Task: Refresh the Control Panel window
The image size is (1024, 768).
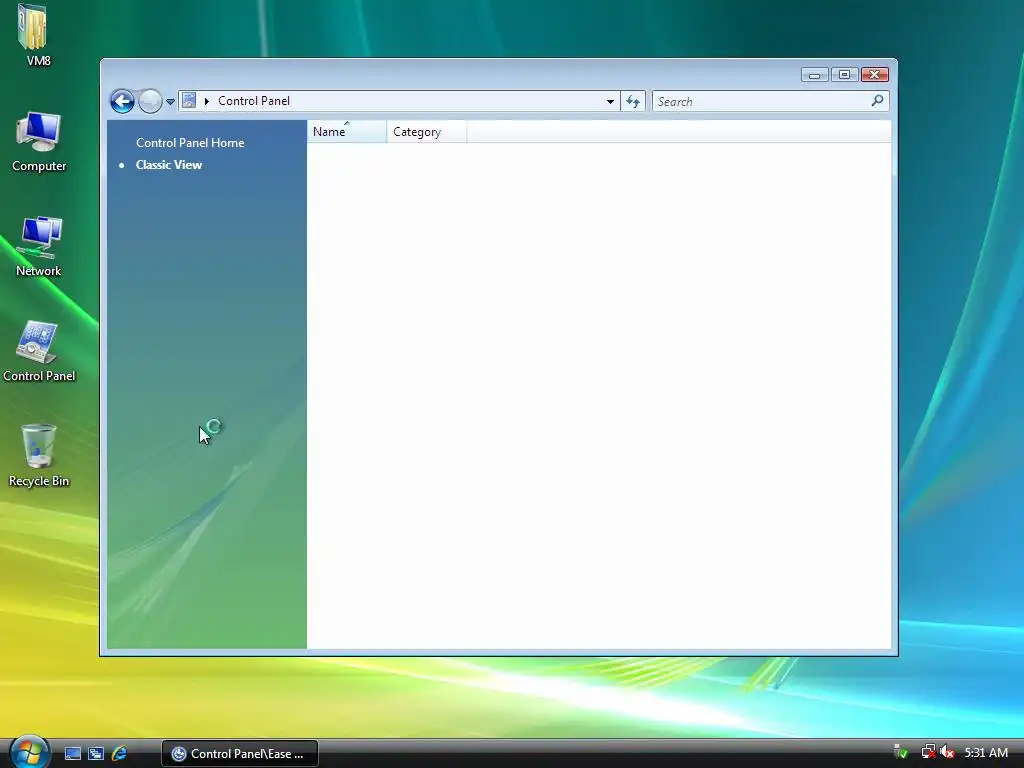Action: point(633,101)
